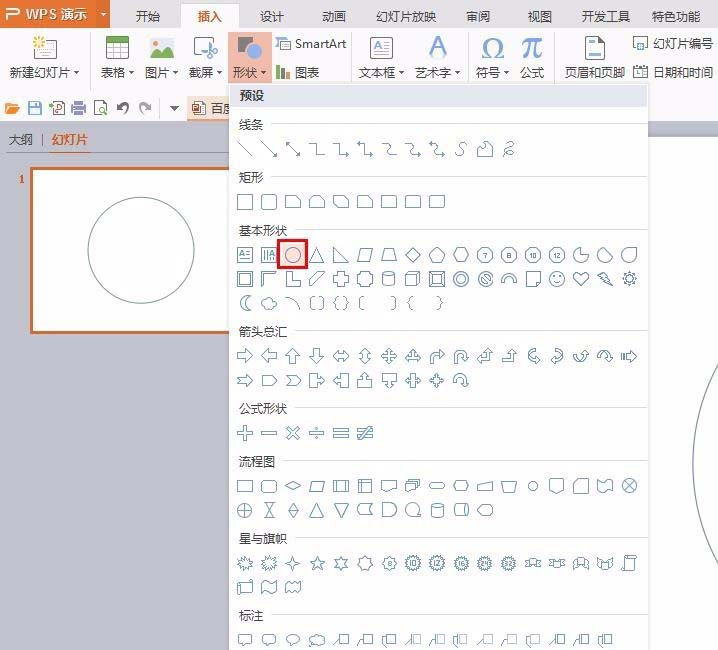Switch to the 大纲 outline pane tab
The height and width of the screenshot is (650, 718).
(x=21, y=139)
